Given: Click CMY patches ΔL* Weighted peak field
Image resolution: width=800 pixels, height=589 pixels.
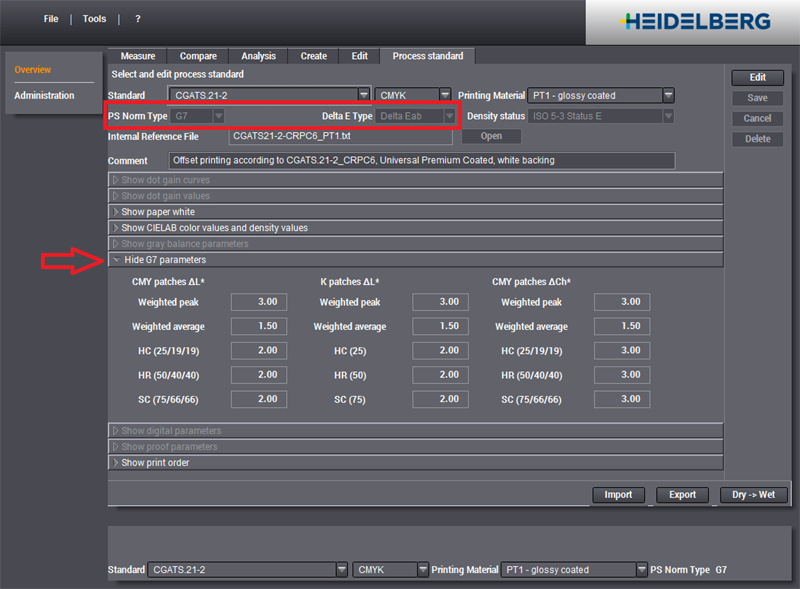Looking at the screenshot, I should pos(259,302).
